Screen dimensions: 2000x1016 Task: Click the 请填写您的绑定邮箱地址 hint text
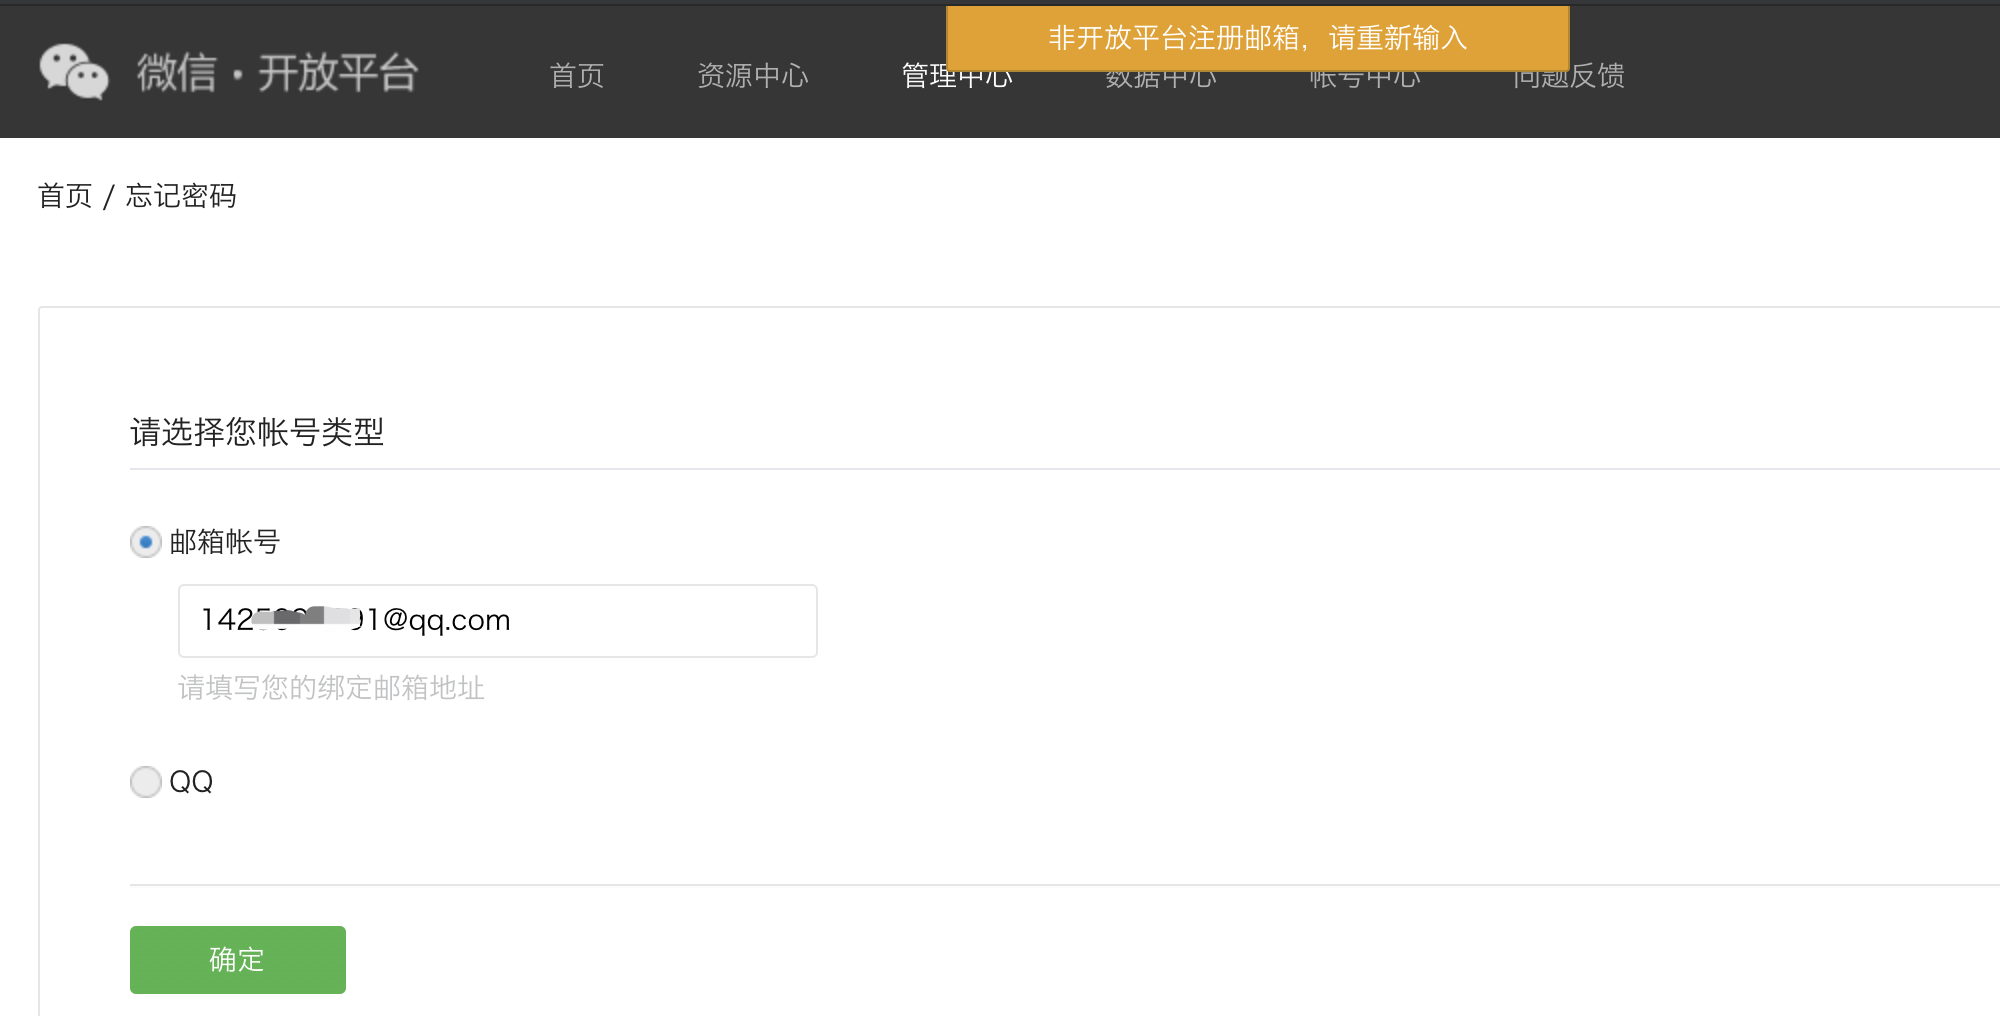coord(331,688)
